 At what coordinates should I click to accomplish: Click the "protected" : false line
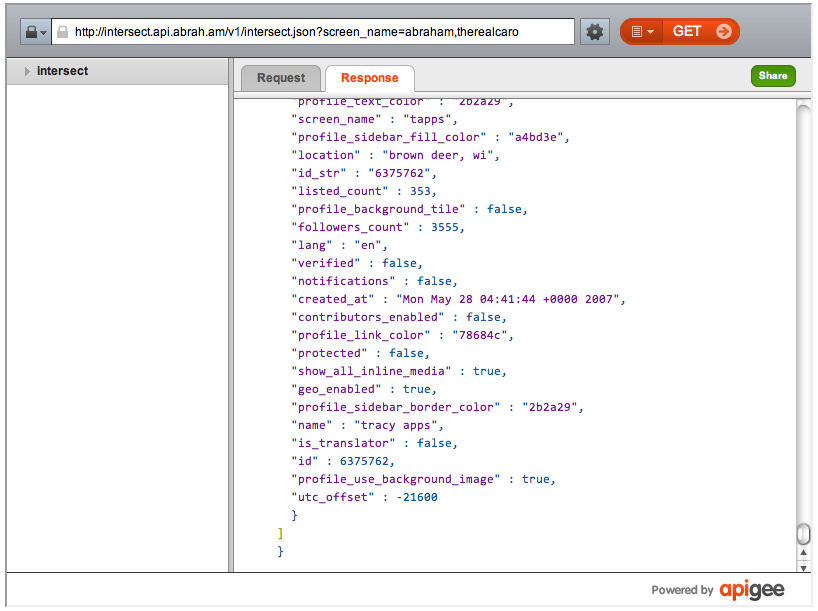360,353
